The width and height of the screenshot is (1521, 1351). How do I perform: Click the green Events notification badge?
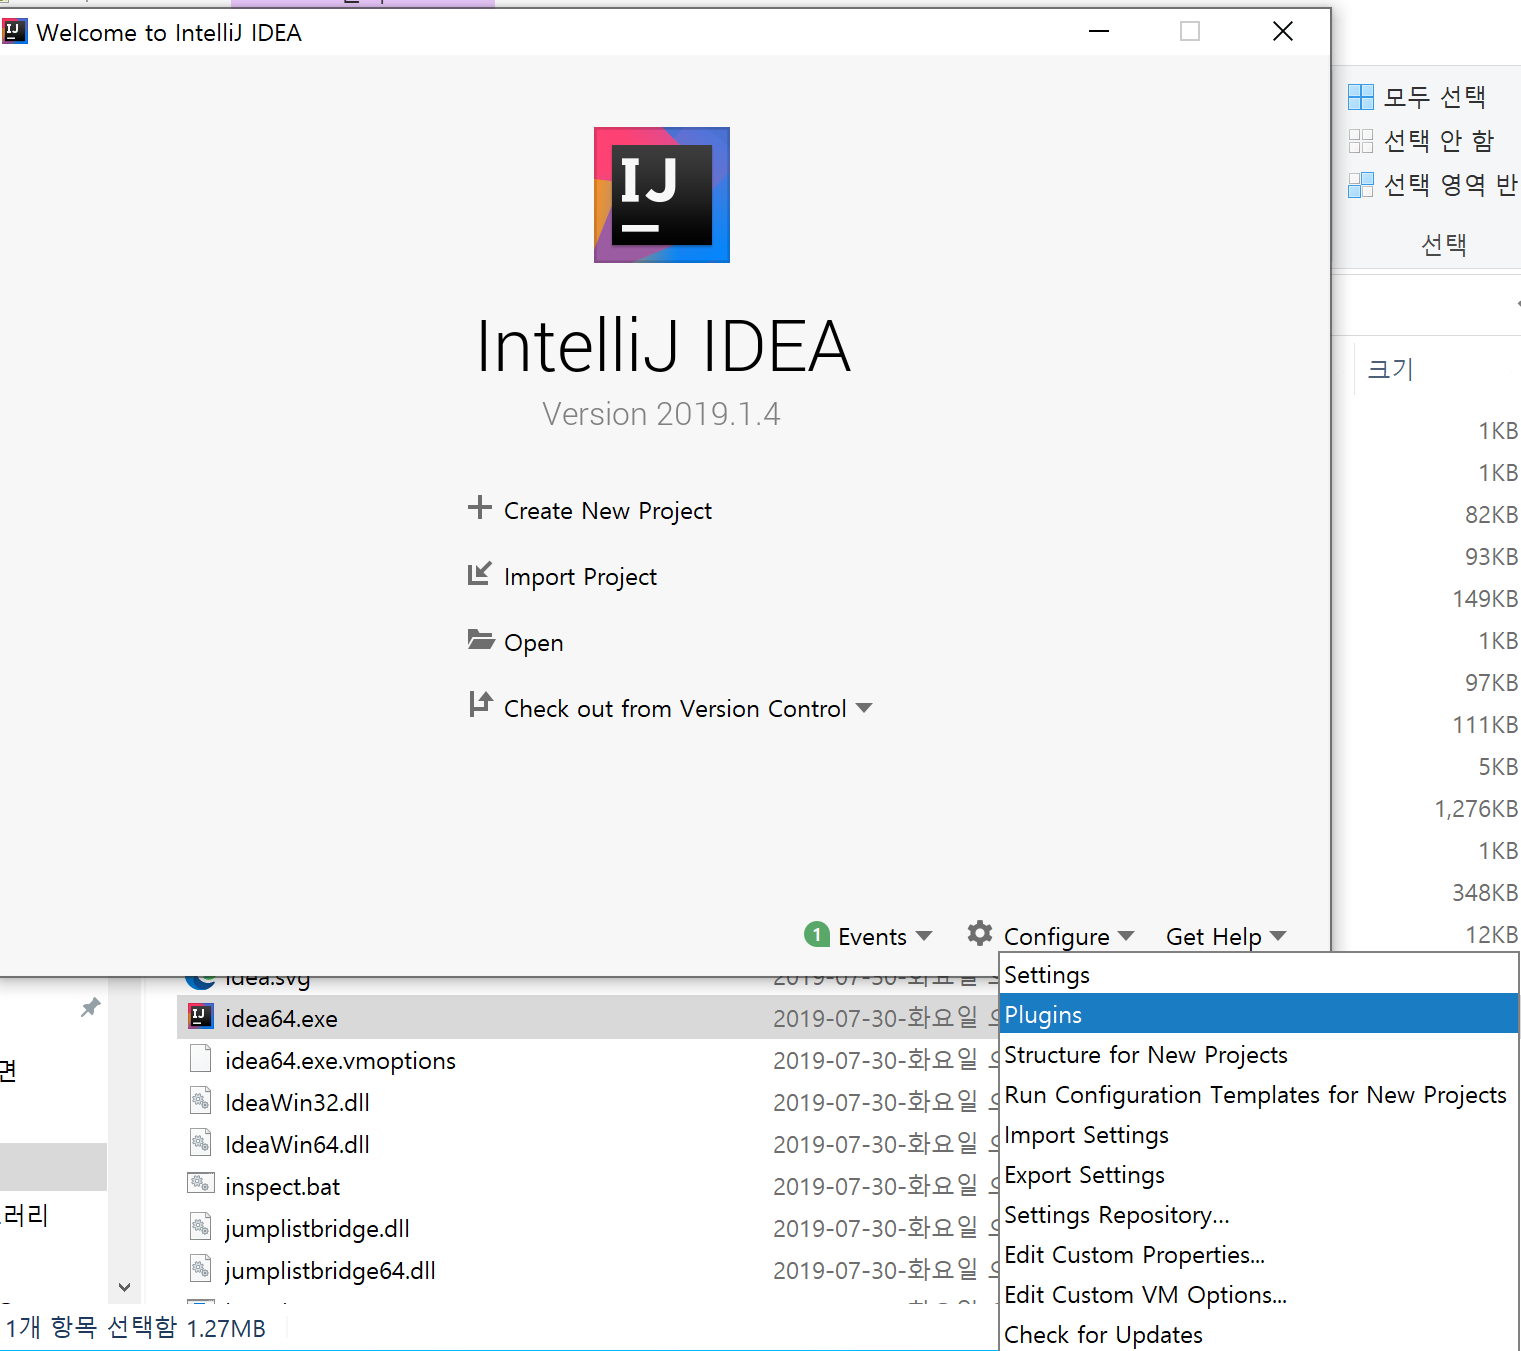point(817,934)
